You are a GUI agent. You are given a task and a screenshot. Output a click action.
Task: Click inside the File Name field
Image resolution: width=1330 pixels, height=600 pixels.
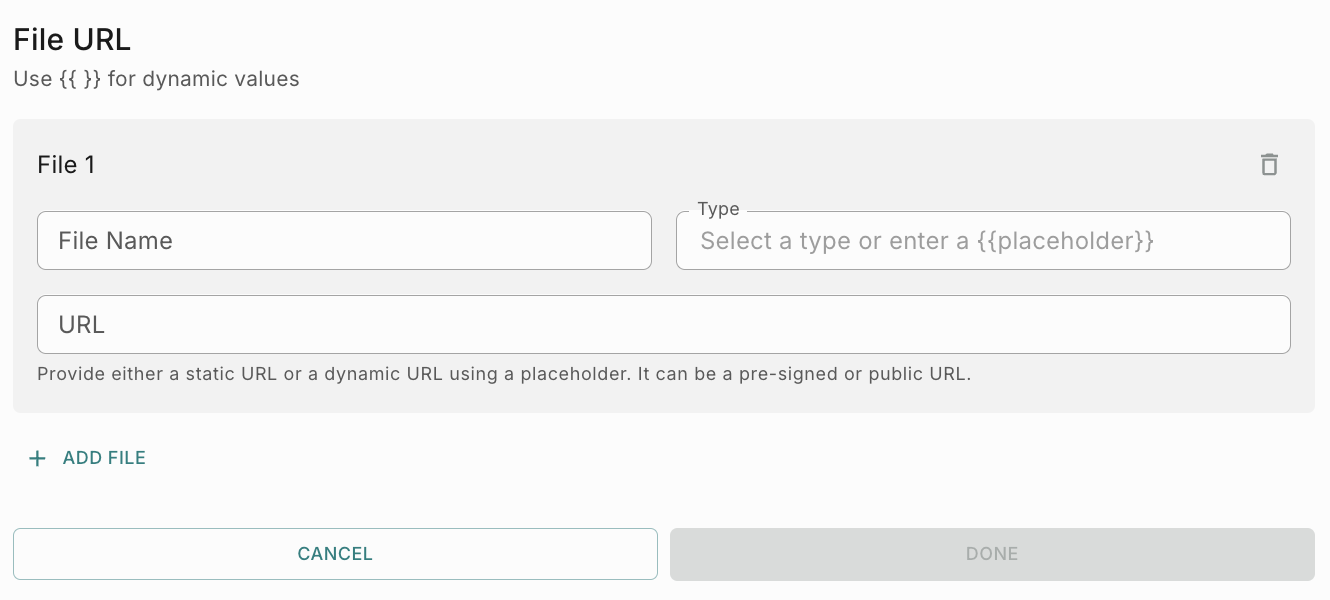[x=344, y=240]
